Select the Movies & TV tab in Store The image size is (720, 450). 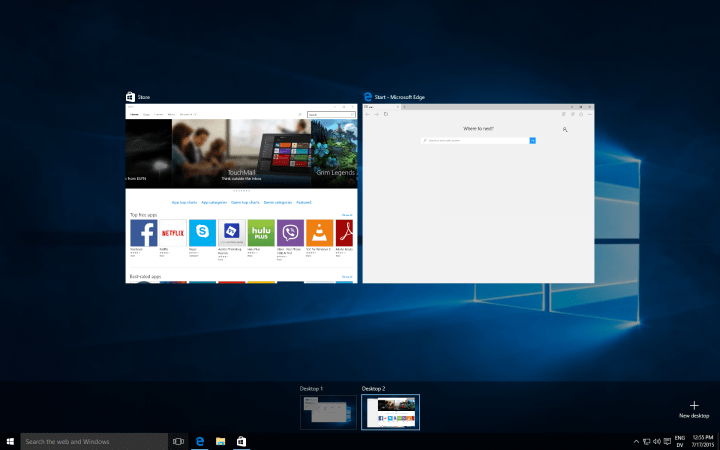(188, 114)
